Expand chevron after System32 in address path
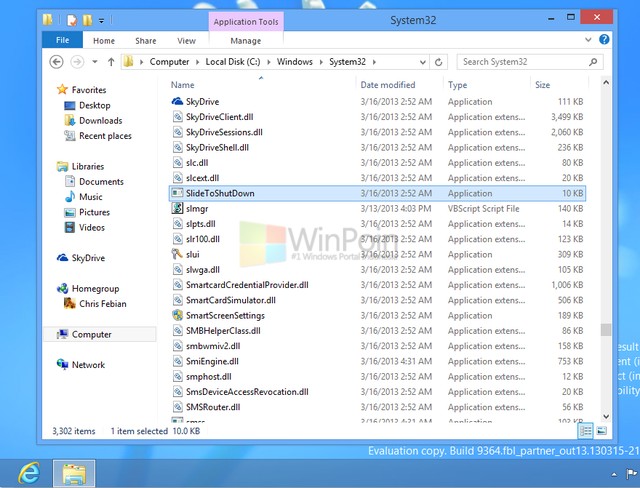The width and height of the screenshot is (640, 488). pyautogui.click(x=374, y=62)
